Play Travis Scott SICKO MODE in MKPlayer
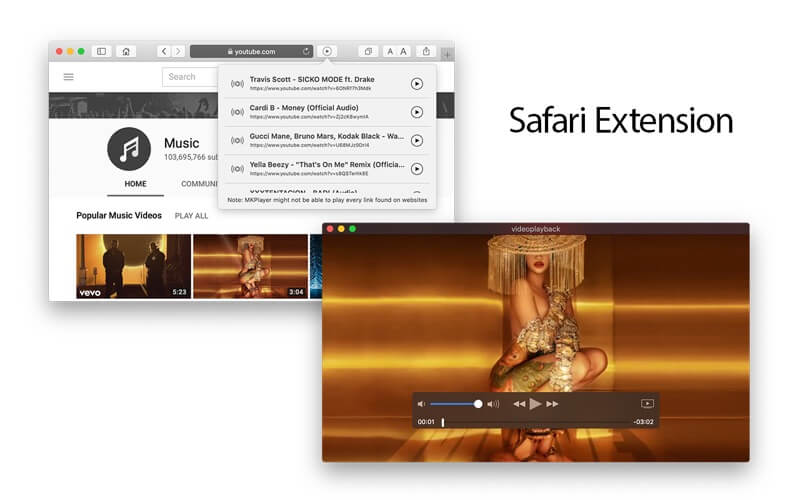Viewport: 800px width, 500px height. [x=417, y=84]
